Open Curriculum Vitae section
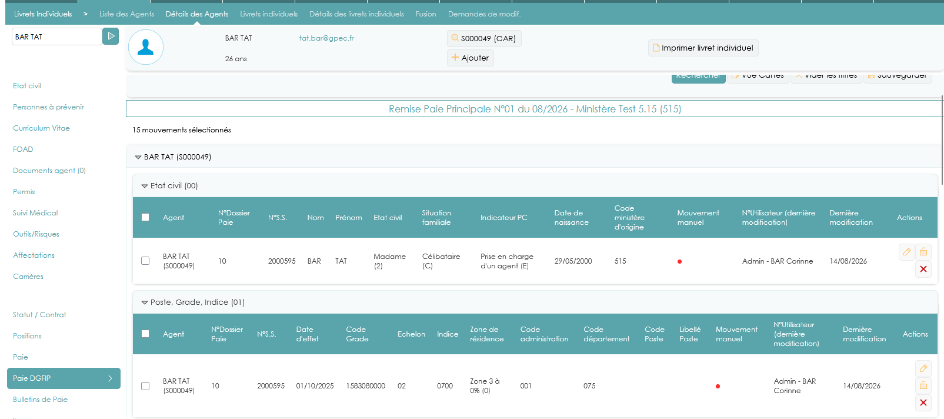The height and width of the screenshot is (419, 944). (41, 128)
